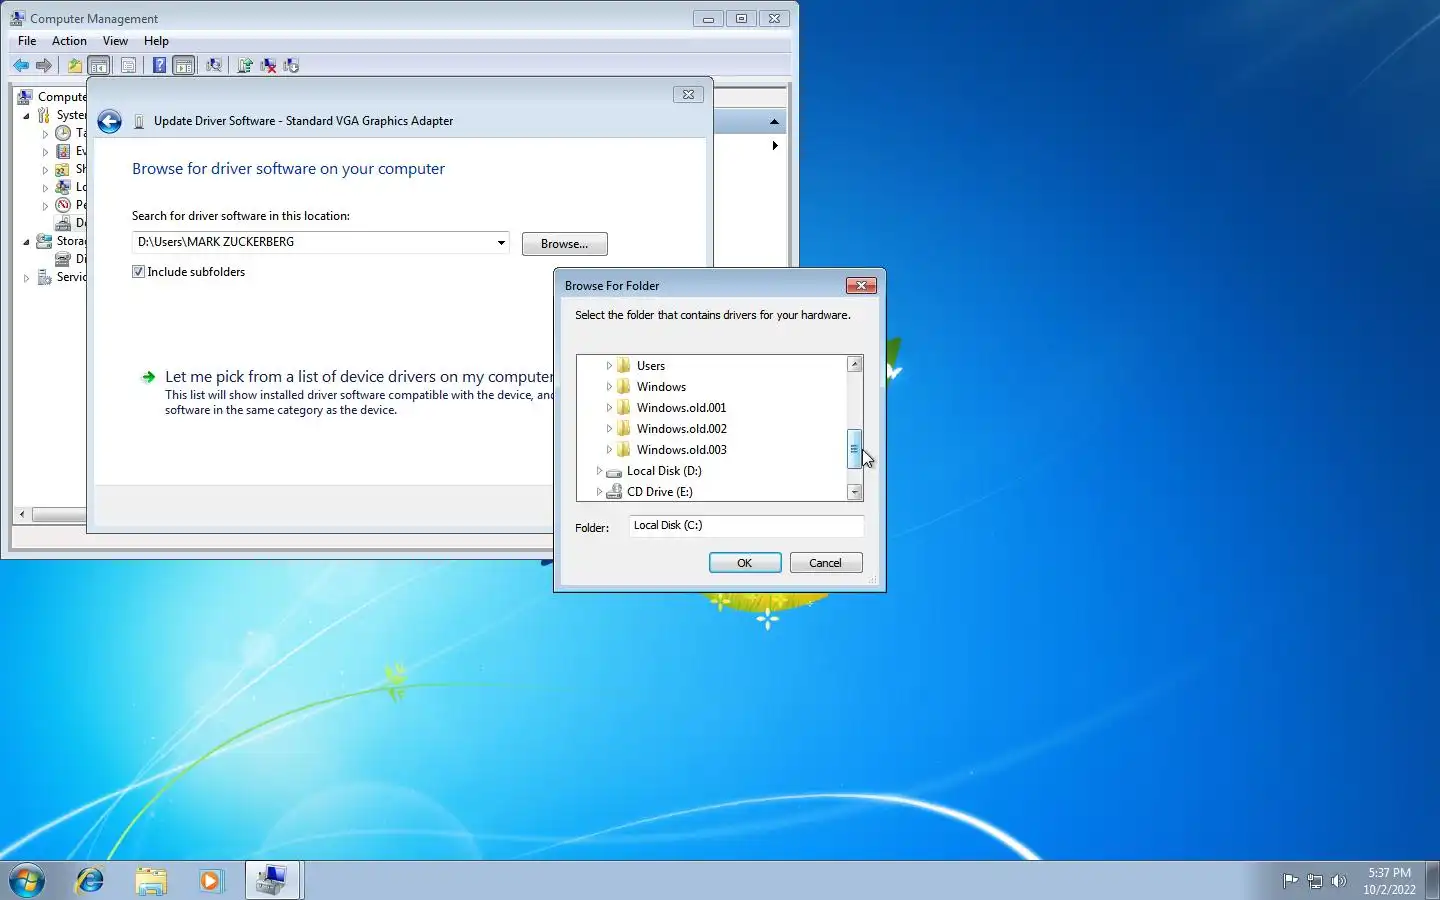Image resolution: width=1440 pixels, height=900 pixels.
Task: Click the Folder name text field
Action: click(746, 526)
